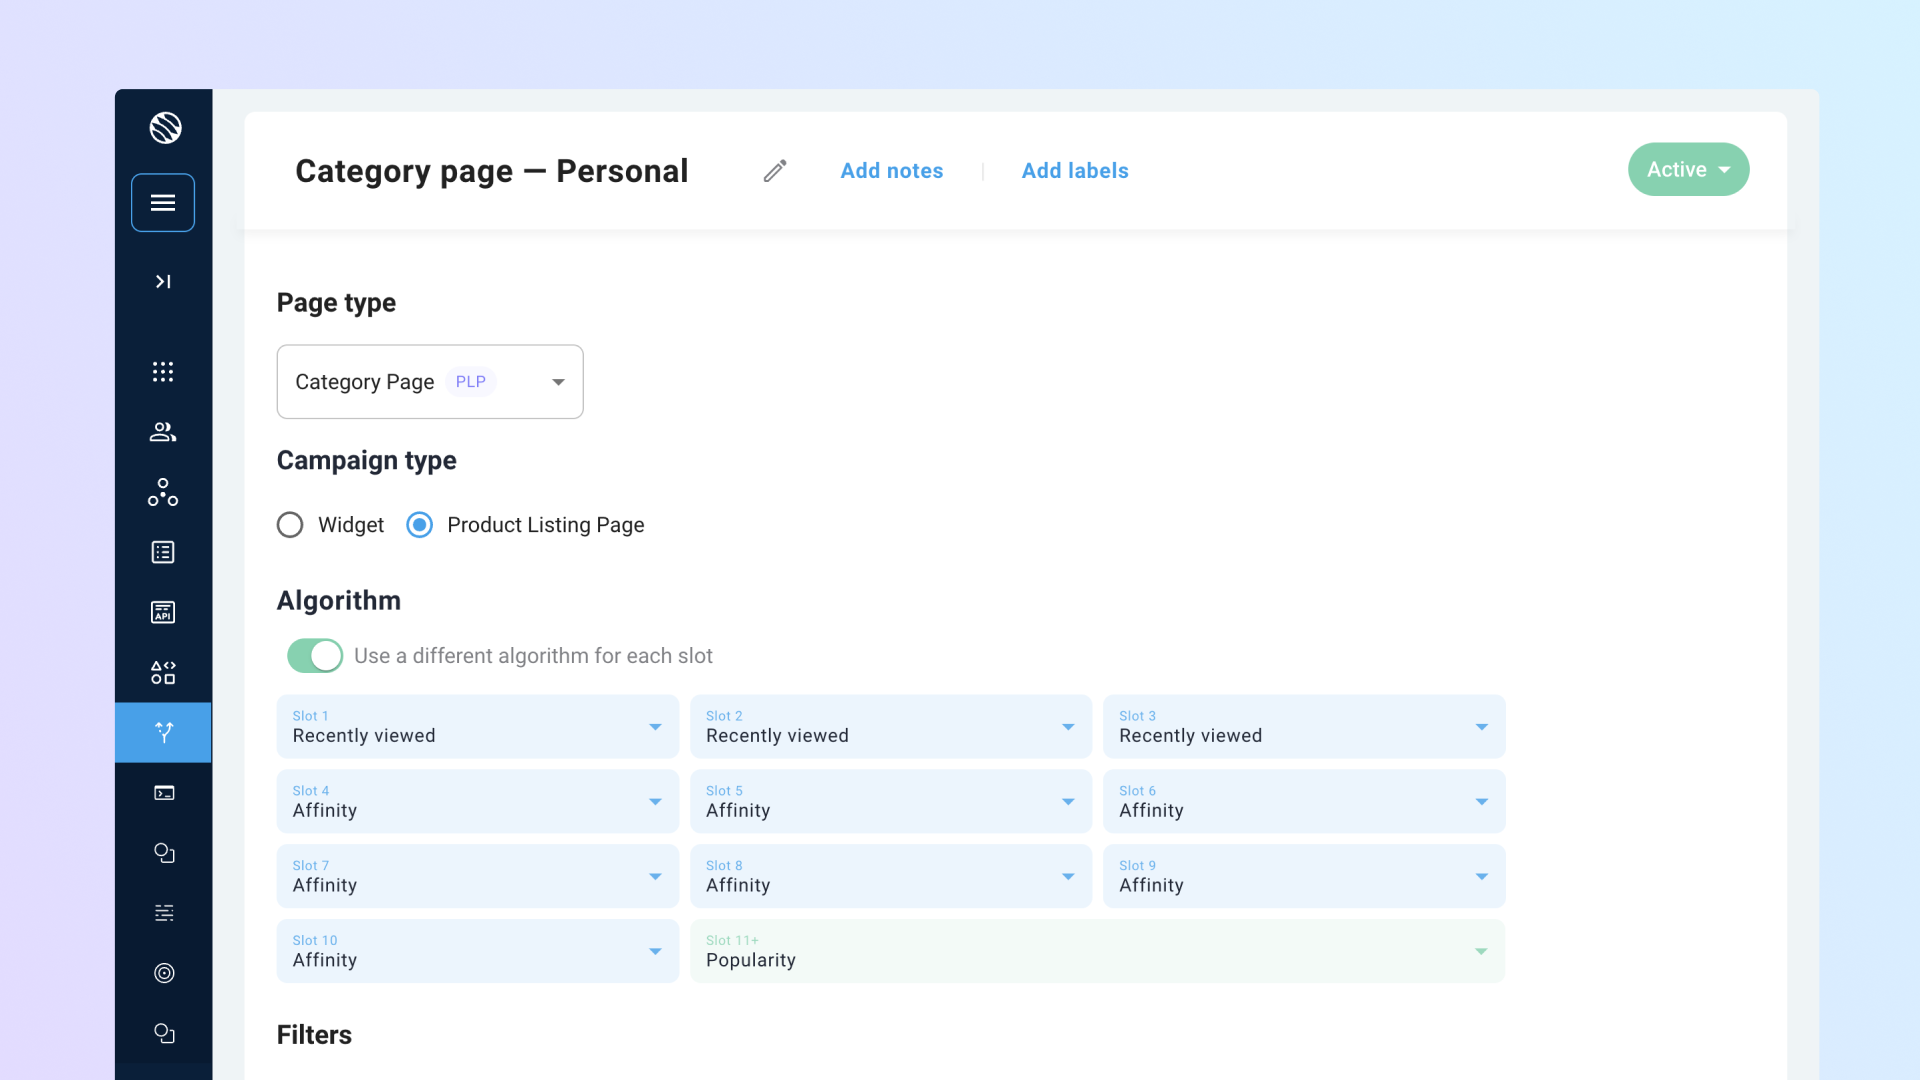Expand the Slot 1 algorithm dropdown
The image size is (1920, 1080).
click(x=478, y=727)
